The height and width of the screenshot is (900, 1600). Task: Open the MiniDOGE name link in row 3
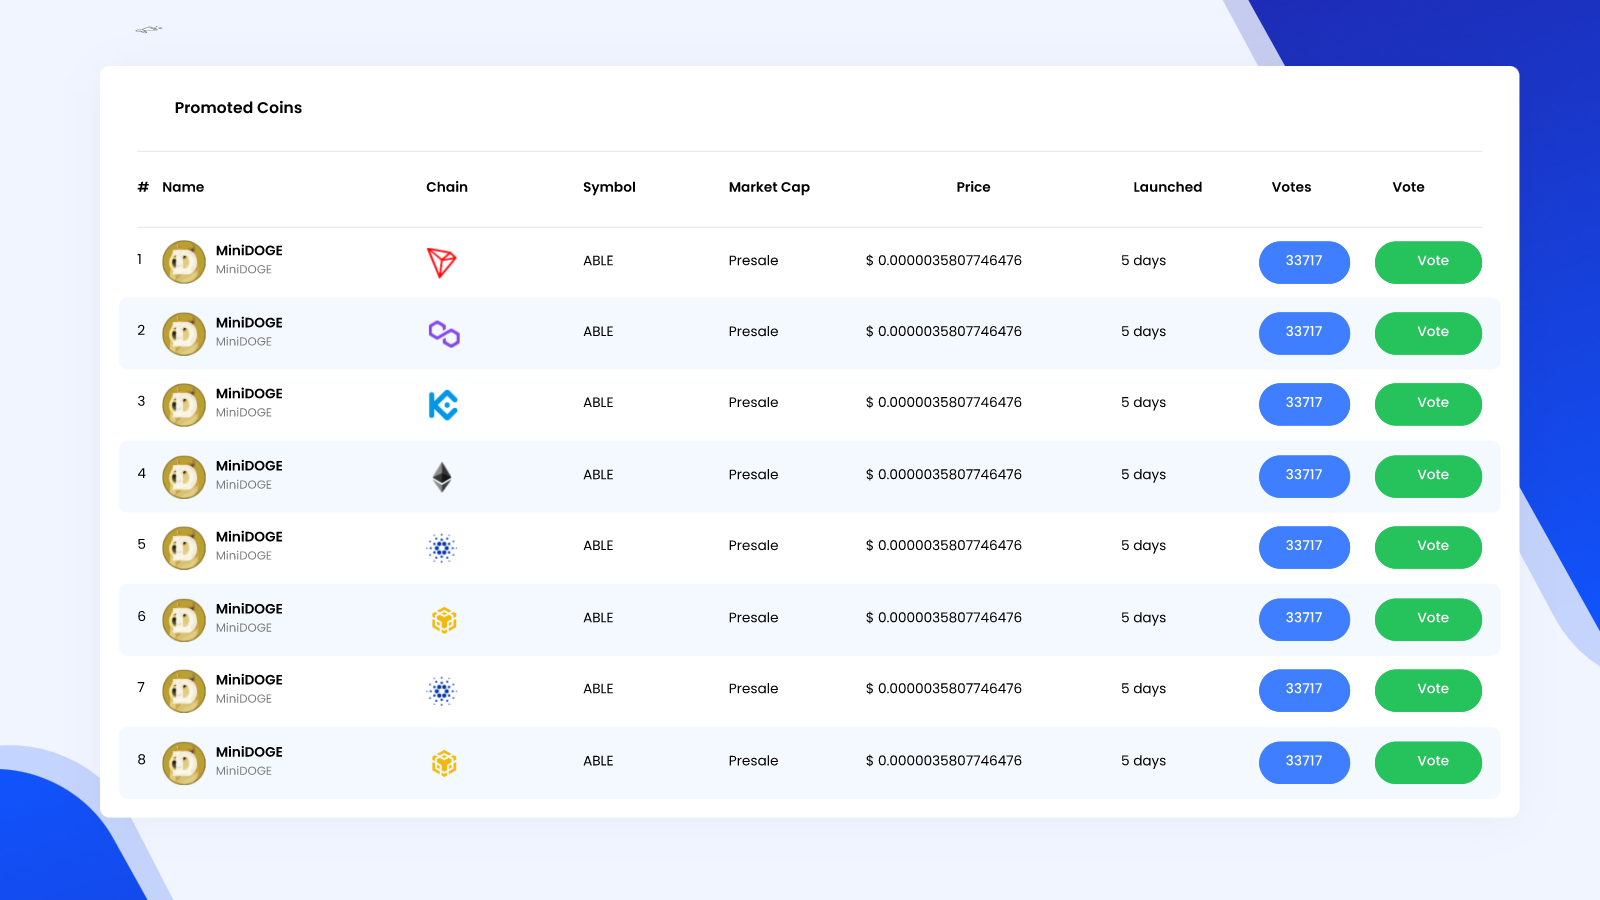coord(249,394)
